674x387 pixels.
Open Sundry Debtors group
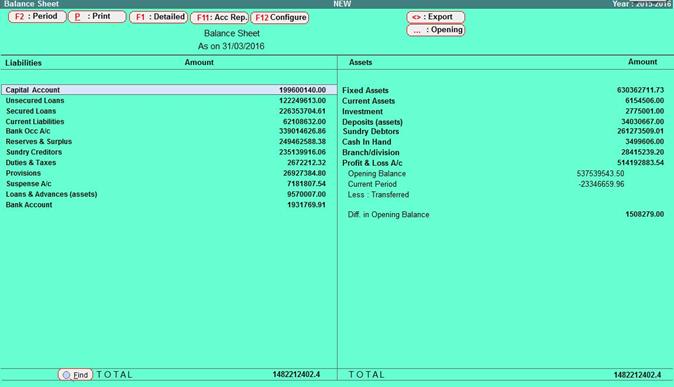(x=505, y=132)
